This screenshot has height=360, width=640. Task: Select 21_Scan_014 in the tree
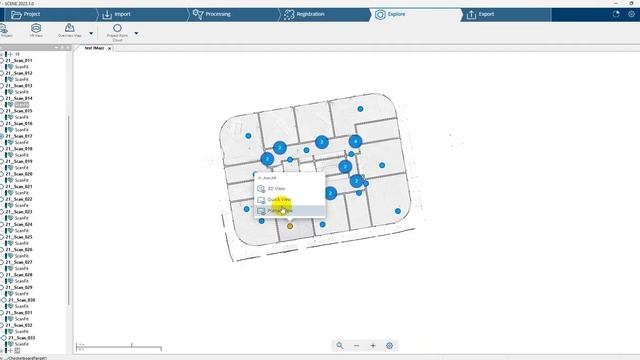coord(19,98)
